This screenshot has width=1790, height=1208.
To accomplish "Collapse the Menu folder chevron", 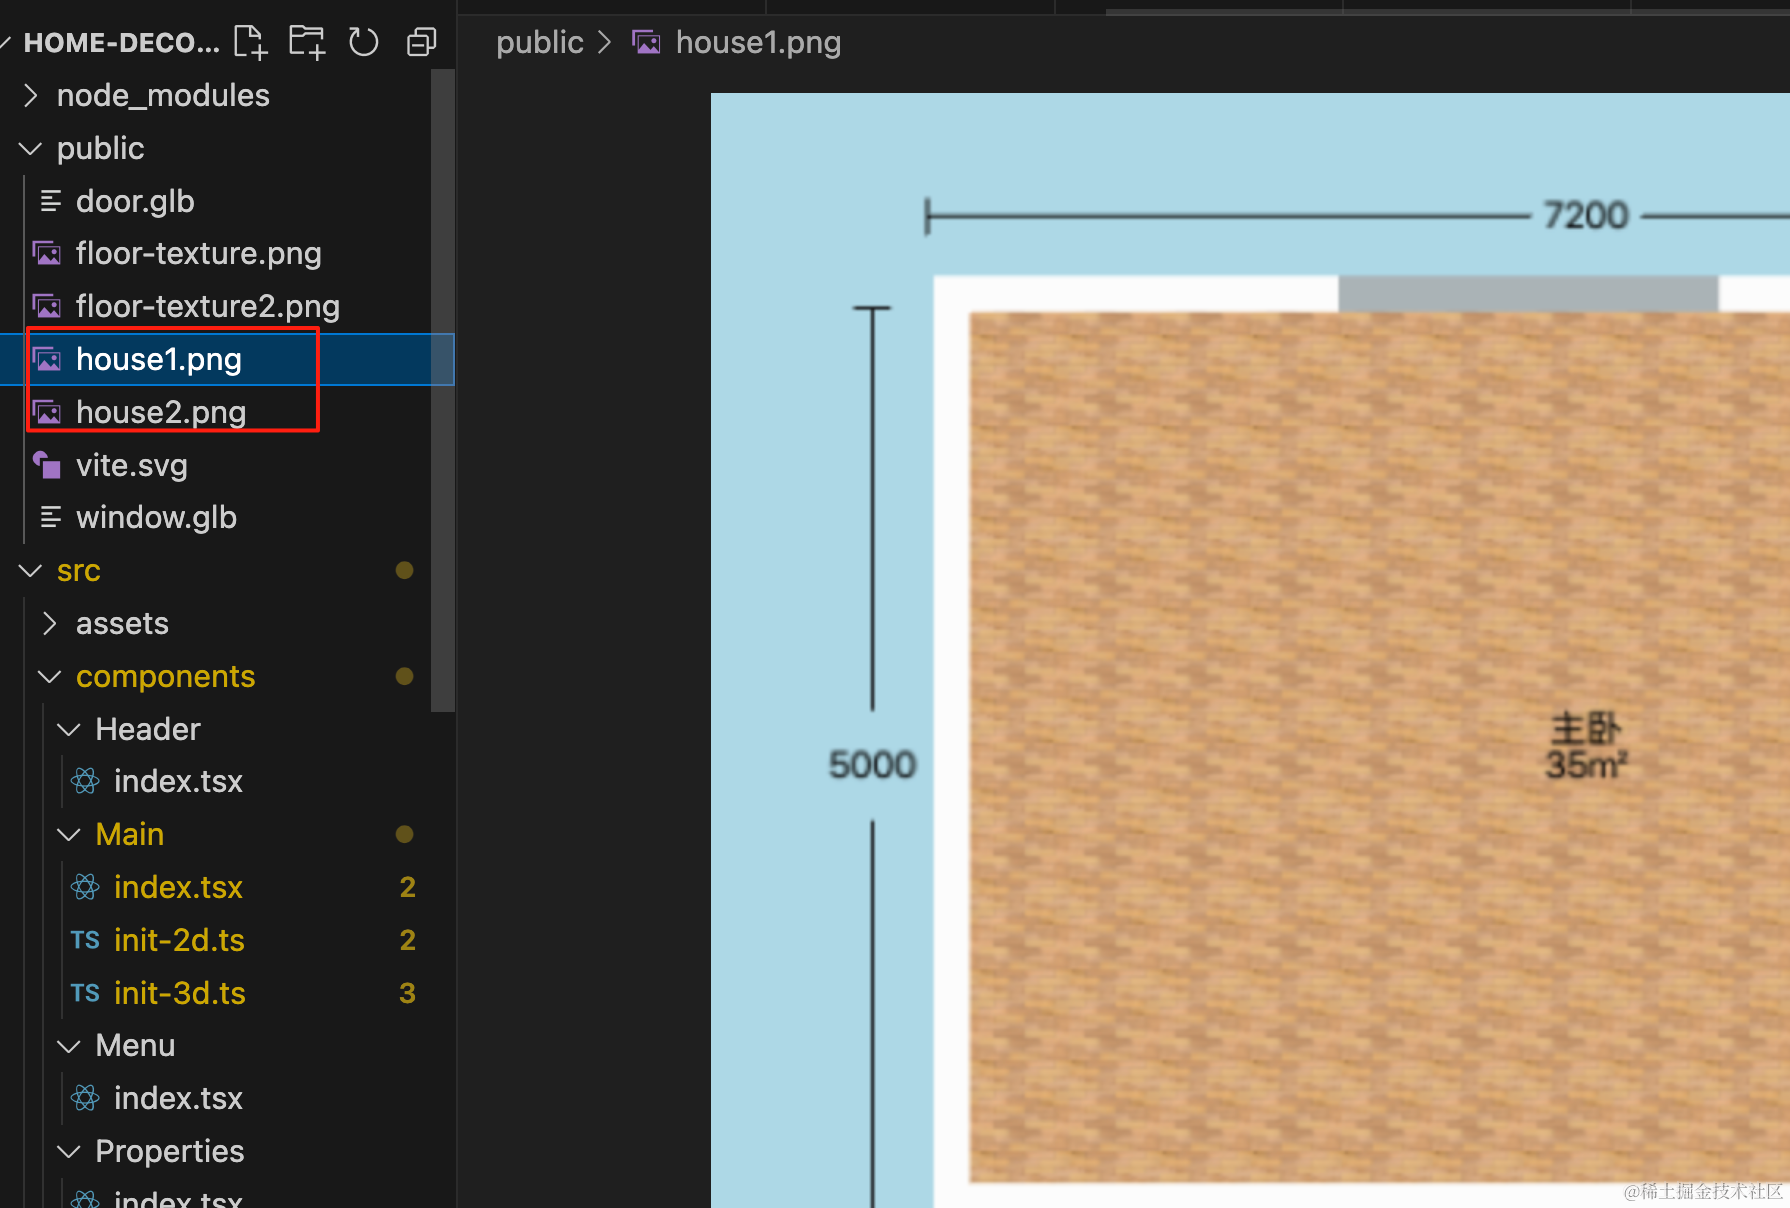I will [69, 1045].
